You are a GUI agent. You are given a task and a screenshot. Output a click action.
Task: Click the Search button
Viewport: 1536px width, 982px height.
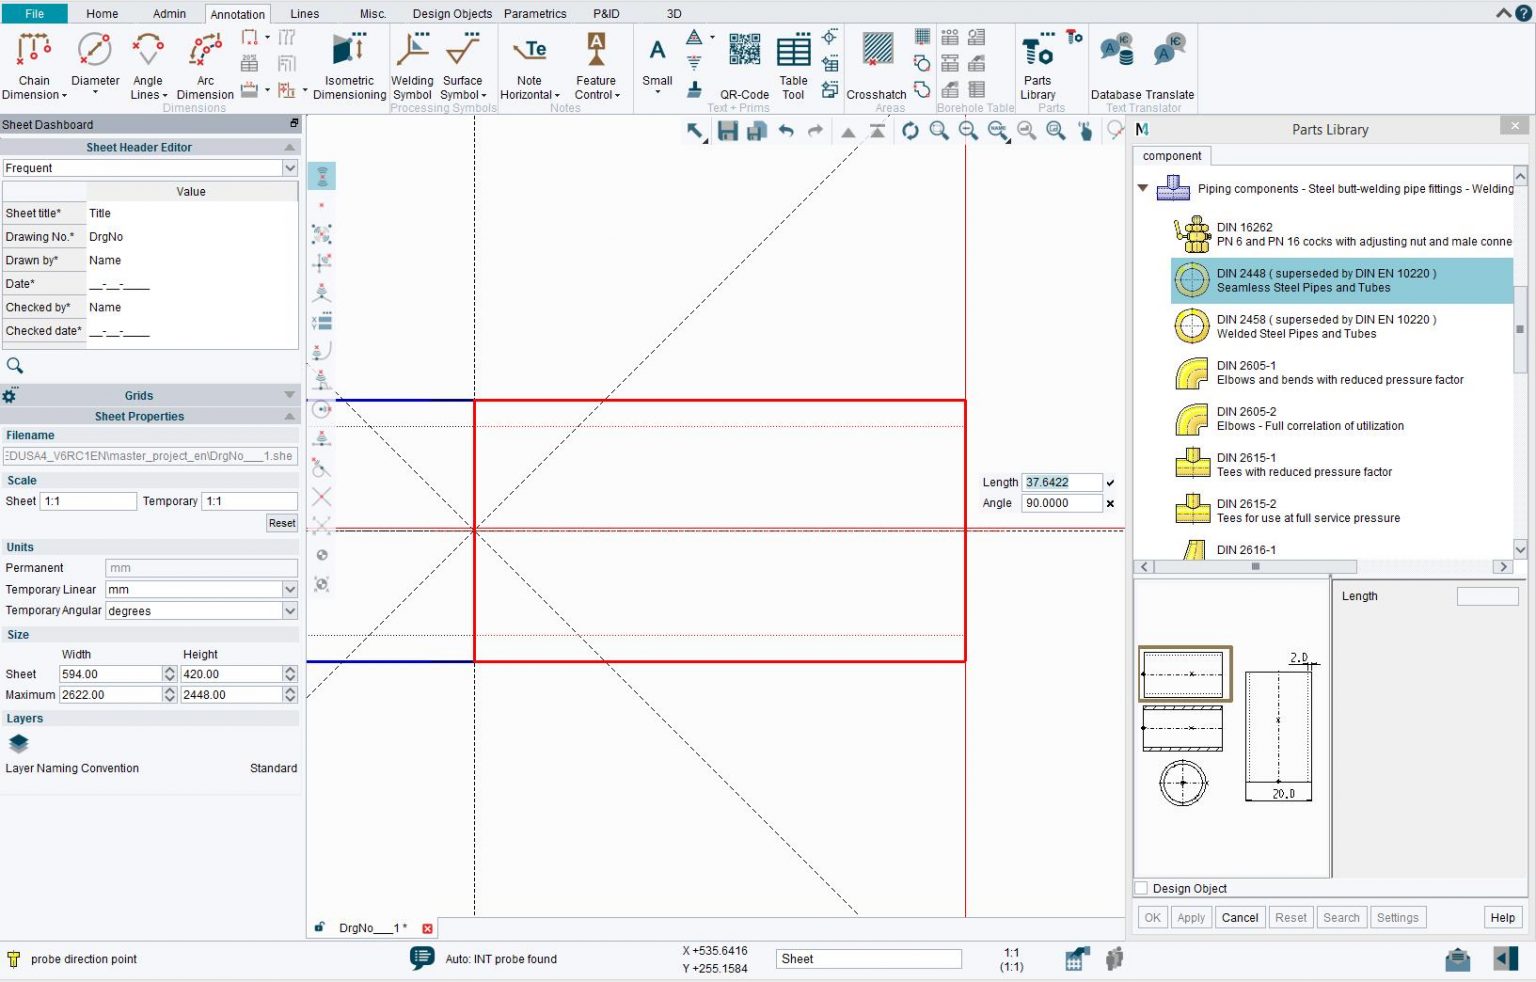1342,917
